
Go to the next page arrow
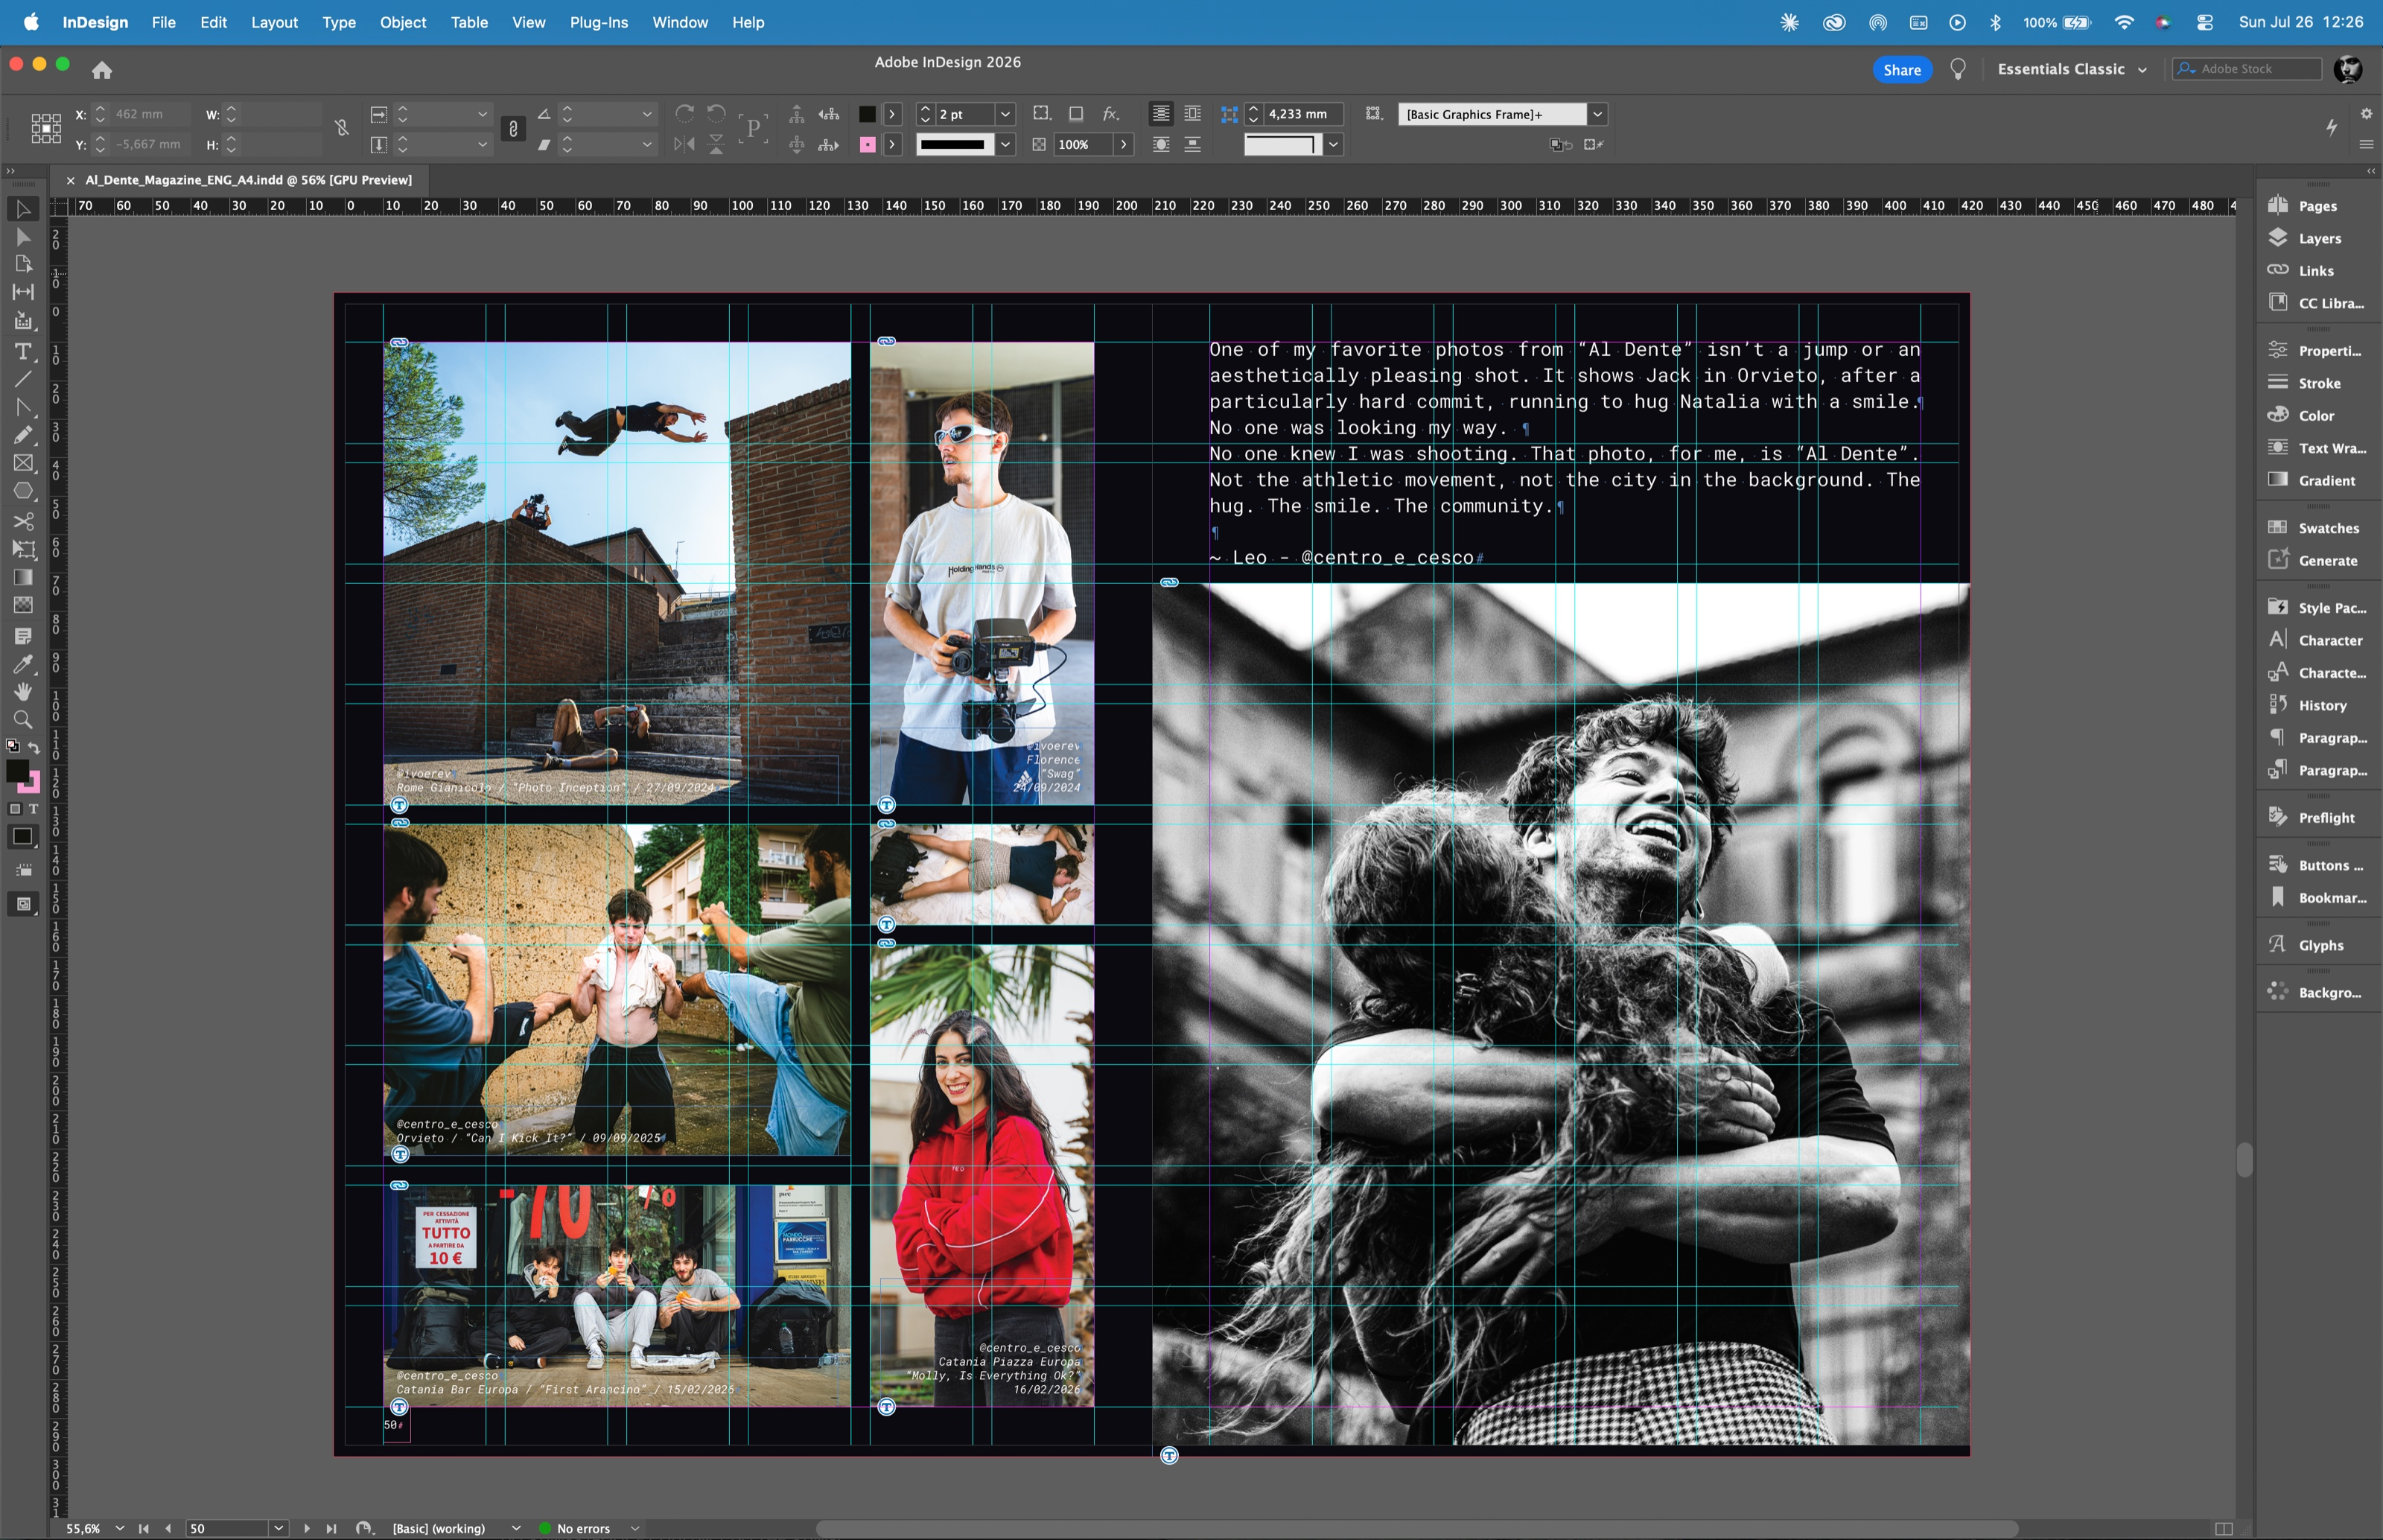307,1528
